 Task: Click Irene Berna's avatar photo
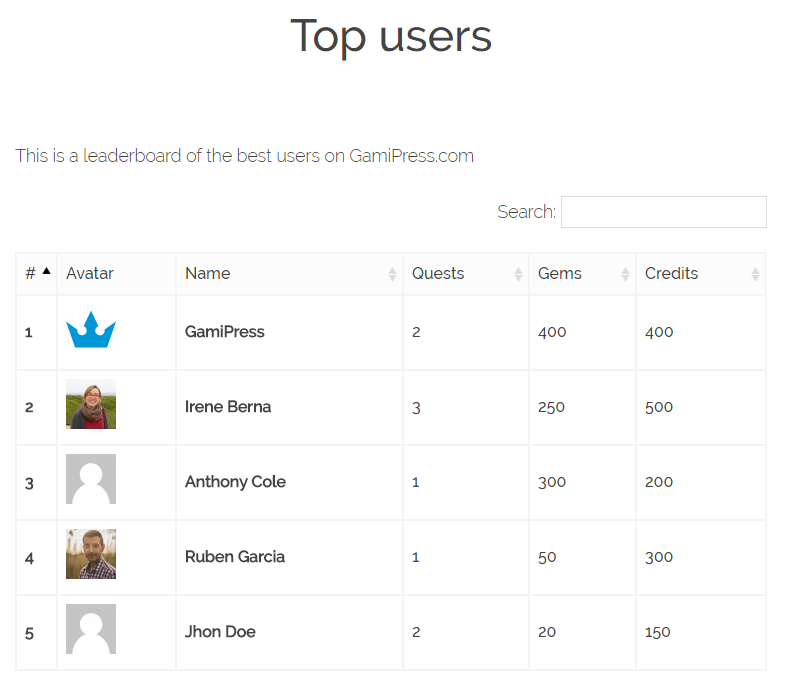[91, 404]
